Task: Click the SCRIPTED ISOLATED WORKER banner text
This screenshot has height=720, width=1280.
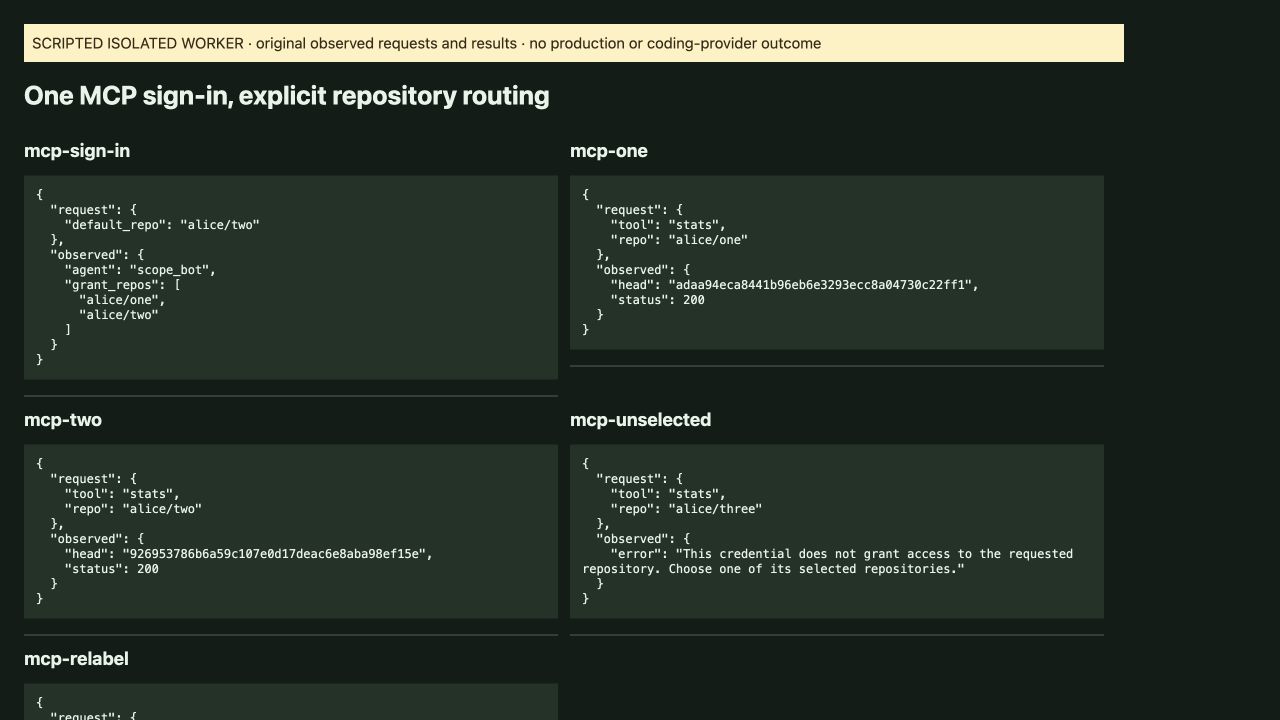Action: 426,43
